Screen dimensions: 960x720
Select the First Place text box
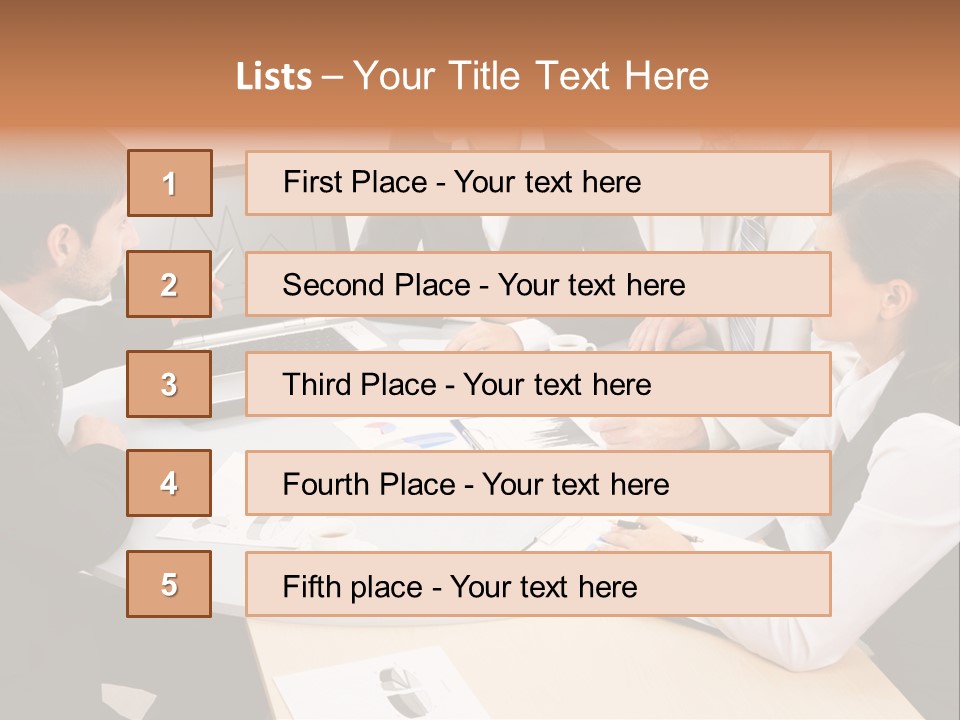coord(537,183)
